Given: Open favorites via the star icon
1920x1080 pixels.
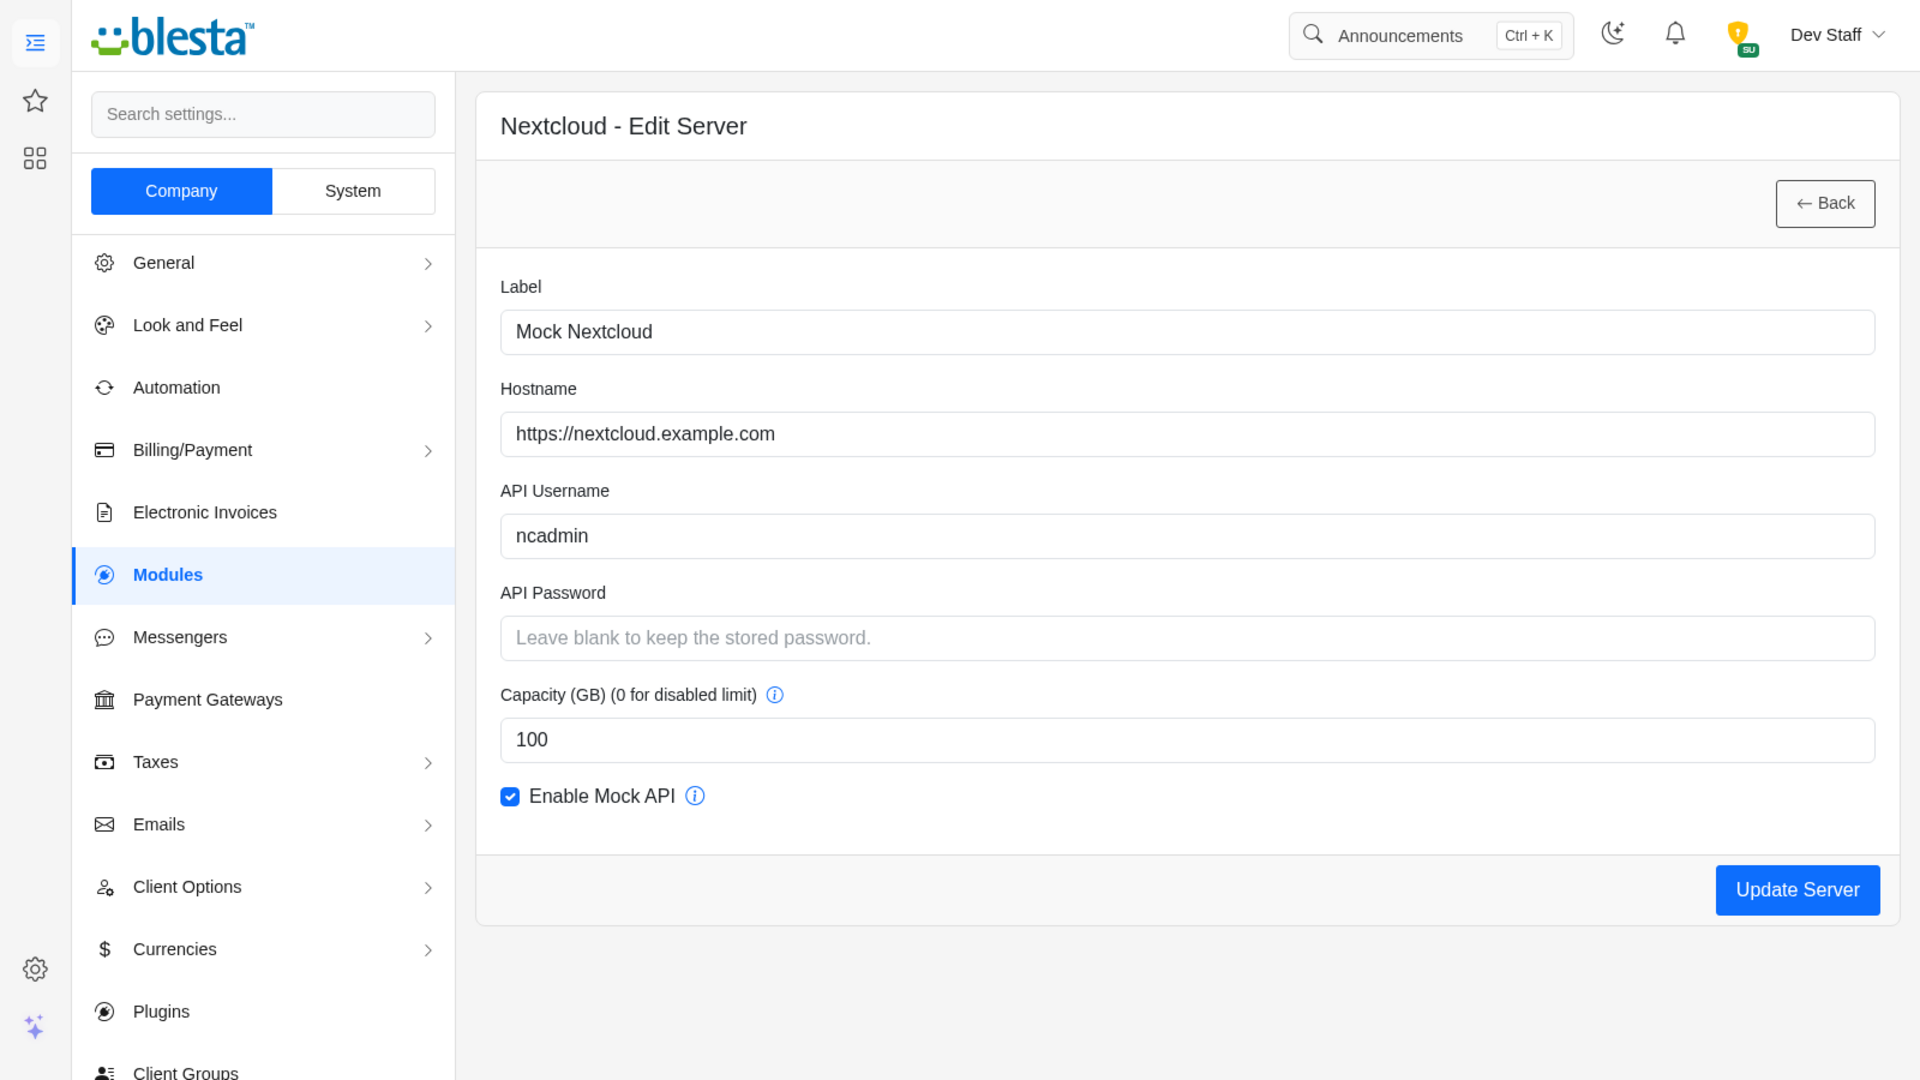Looking at the screenshot, I should coord(35,100).
